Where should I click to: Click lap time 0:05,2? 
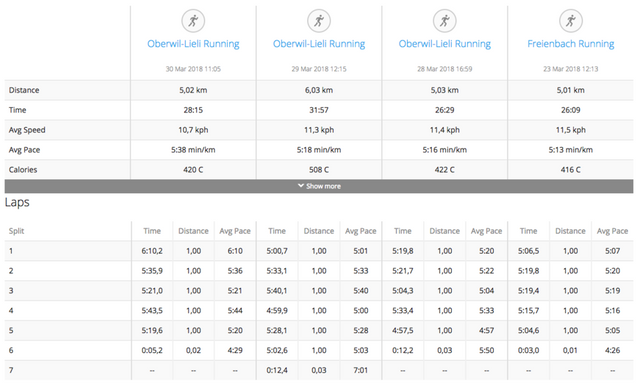pos(152,351)
